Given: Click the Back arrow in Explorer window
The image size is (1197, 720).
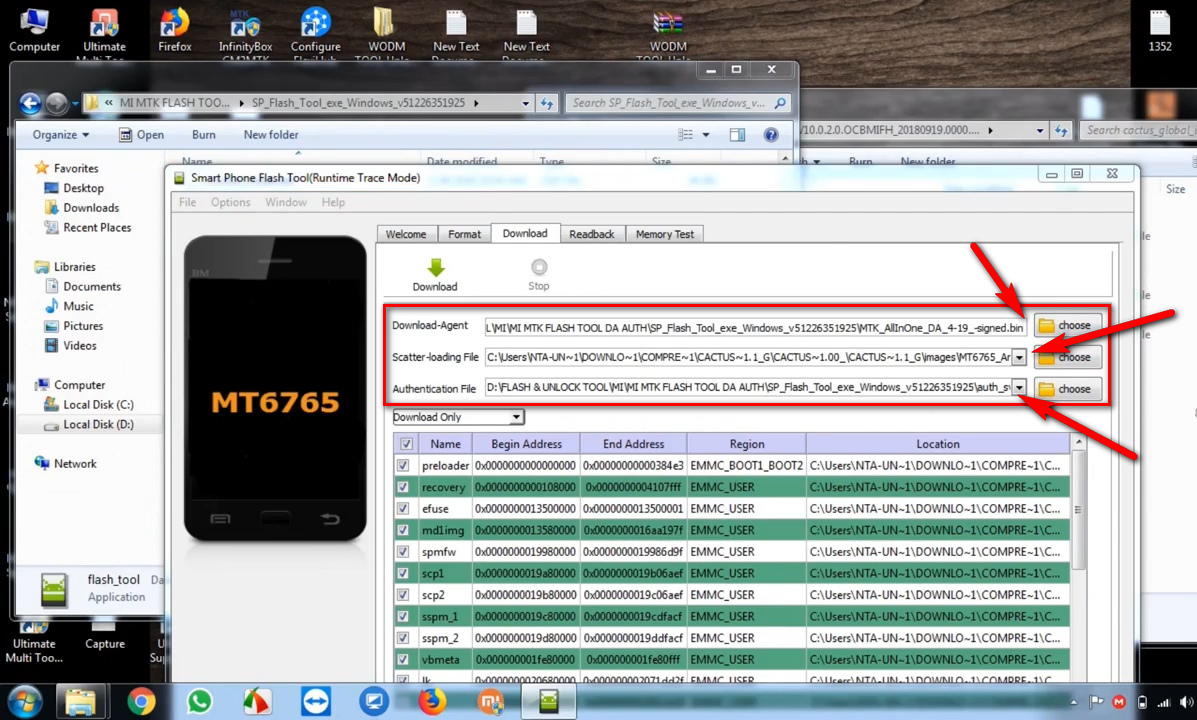Looking at the screenshot, I should pyautogui.click(x=31, y=103).
